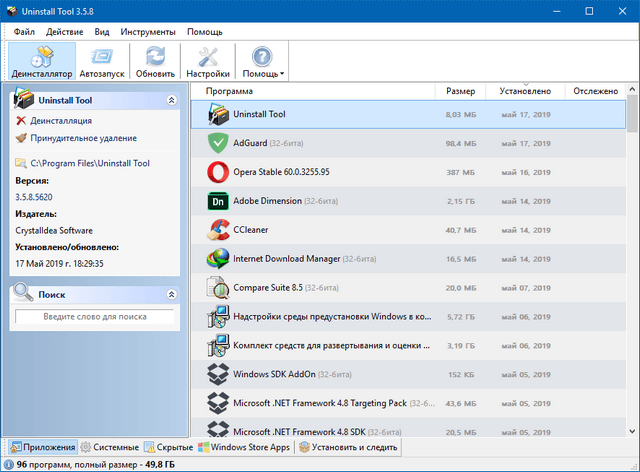
Task: Switch to the Системные tab
Action: point(110,447)
